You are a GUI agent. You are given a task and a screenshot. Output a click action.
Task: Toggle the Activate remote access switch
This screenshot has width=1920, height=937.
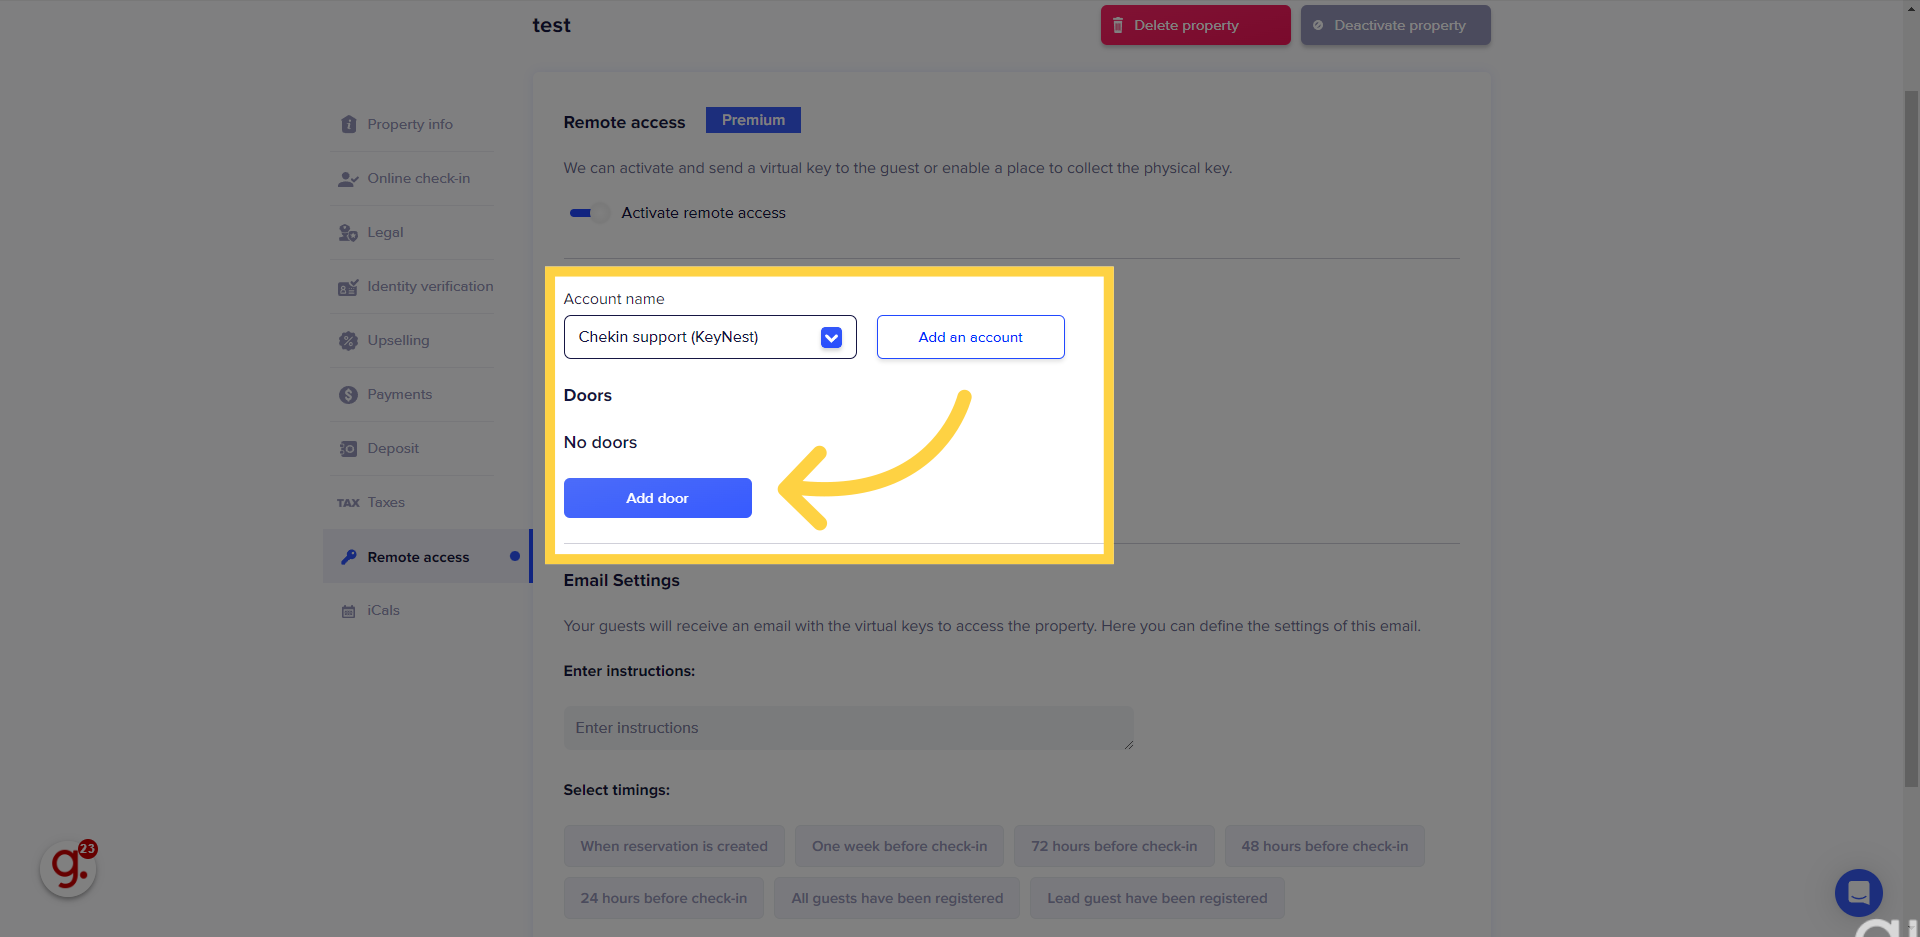pos(588,213)
